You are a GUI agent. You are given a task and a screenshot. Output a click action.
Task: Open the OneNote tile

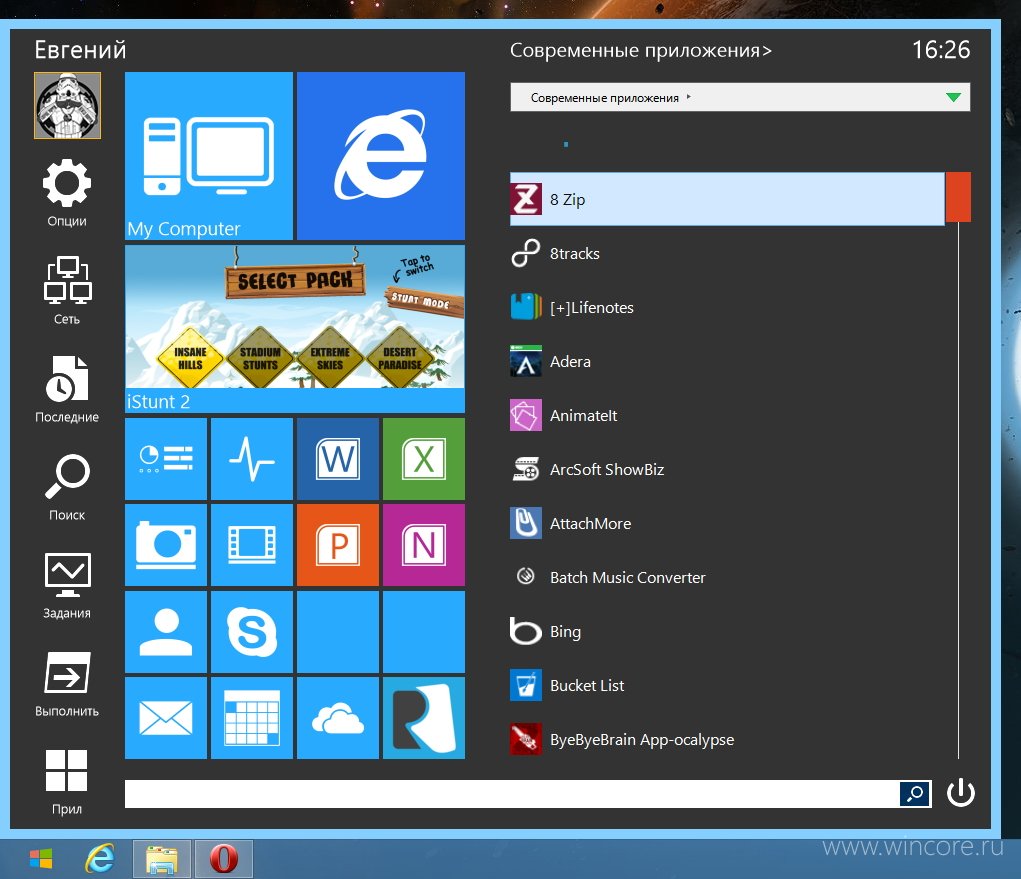tap(424, 545)
